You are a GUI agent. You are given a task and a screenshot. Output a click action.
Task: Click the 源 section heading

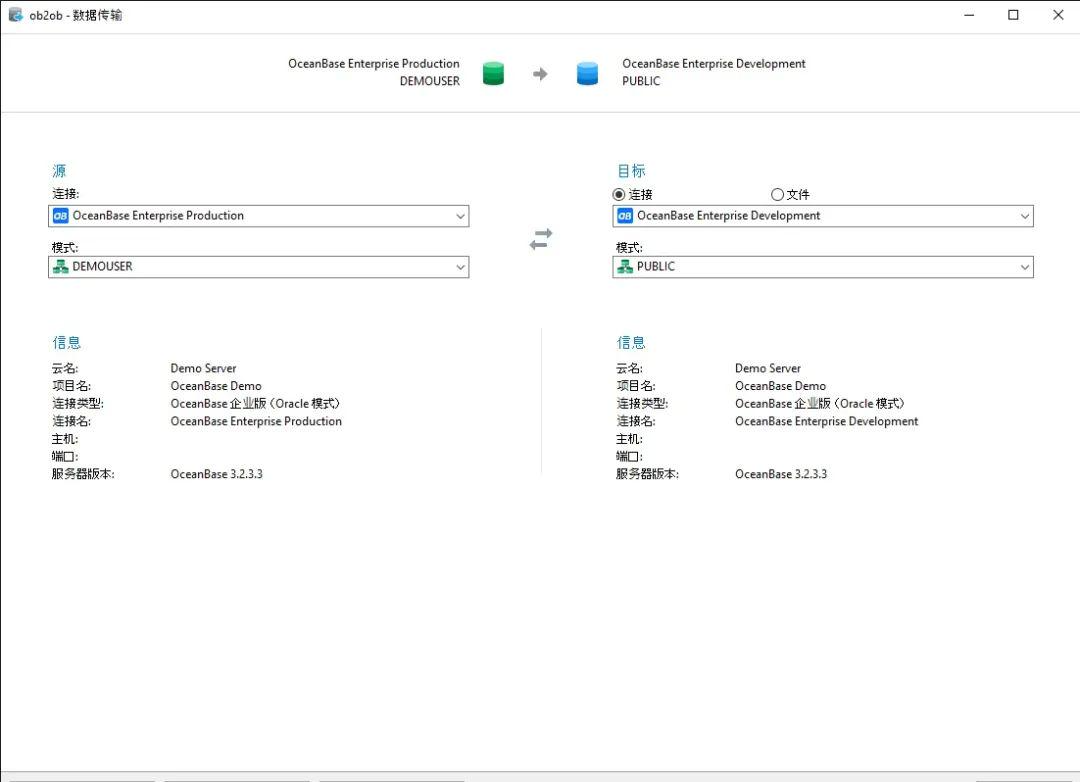[x=59, y=171]
